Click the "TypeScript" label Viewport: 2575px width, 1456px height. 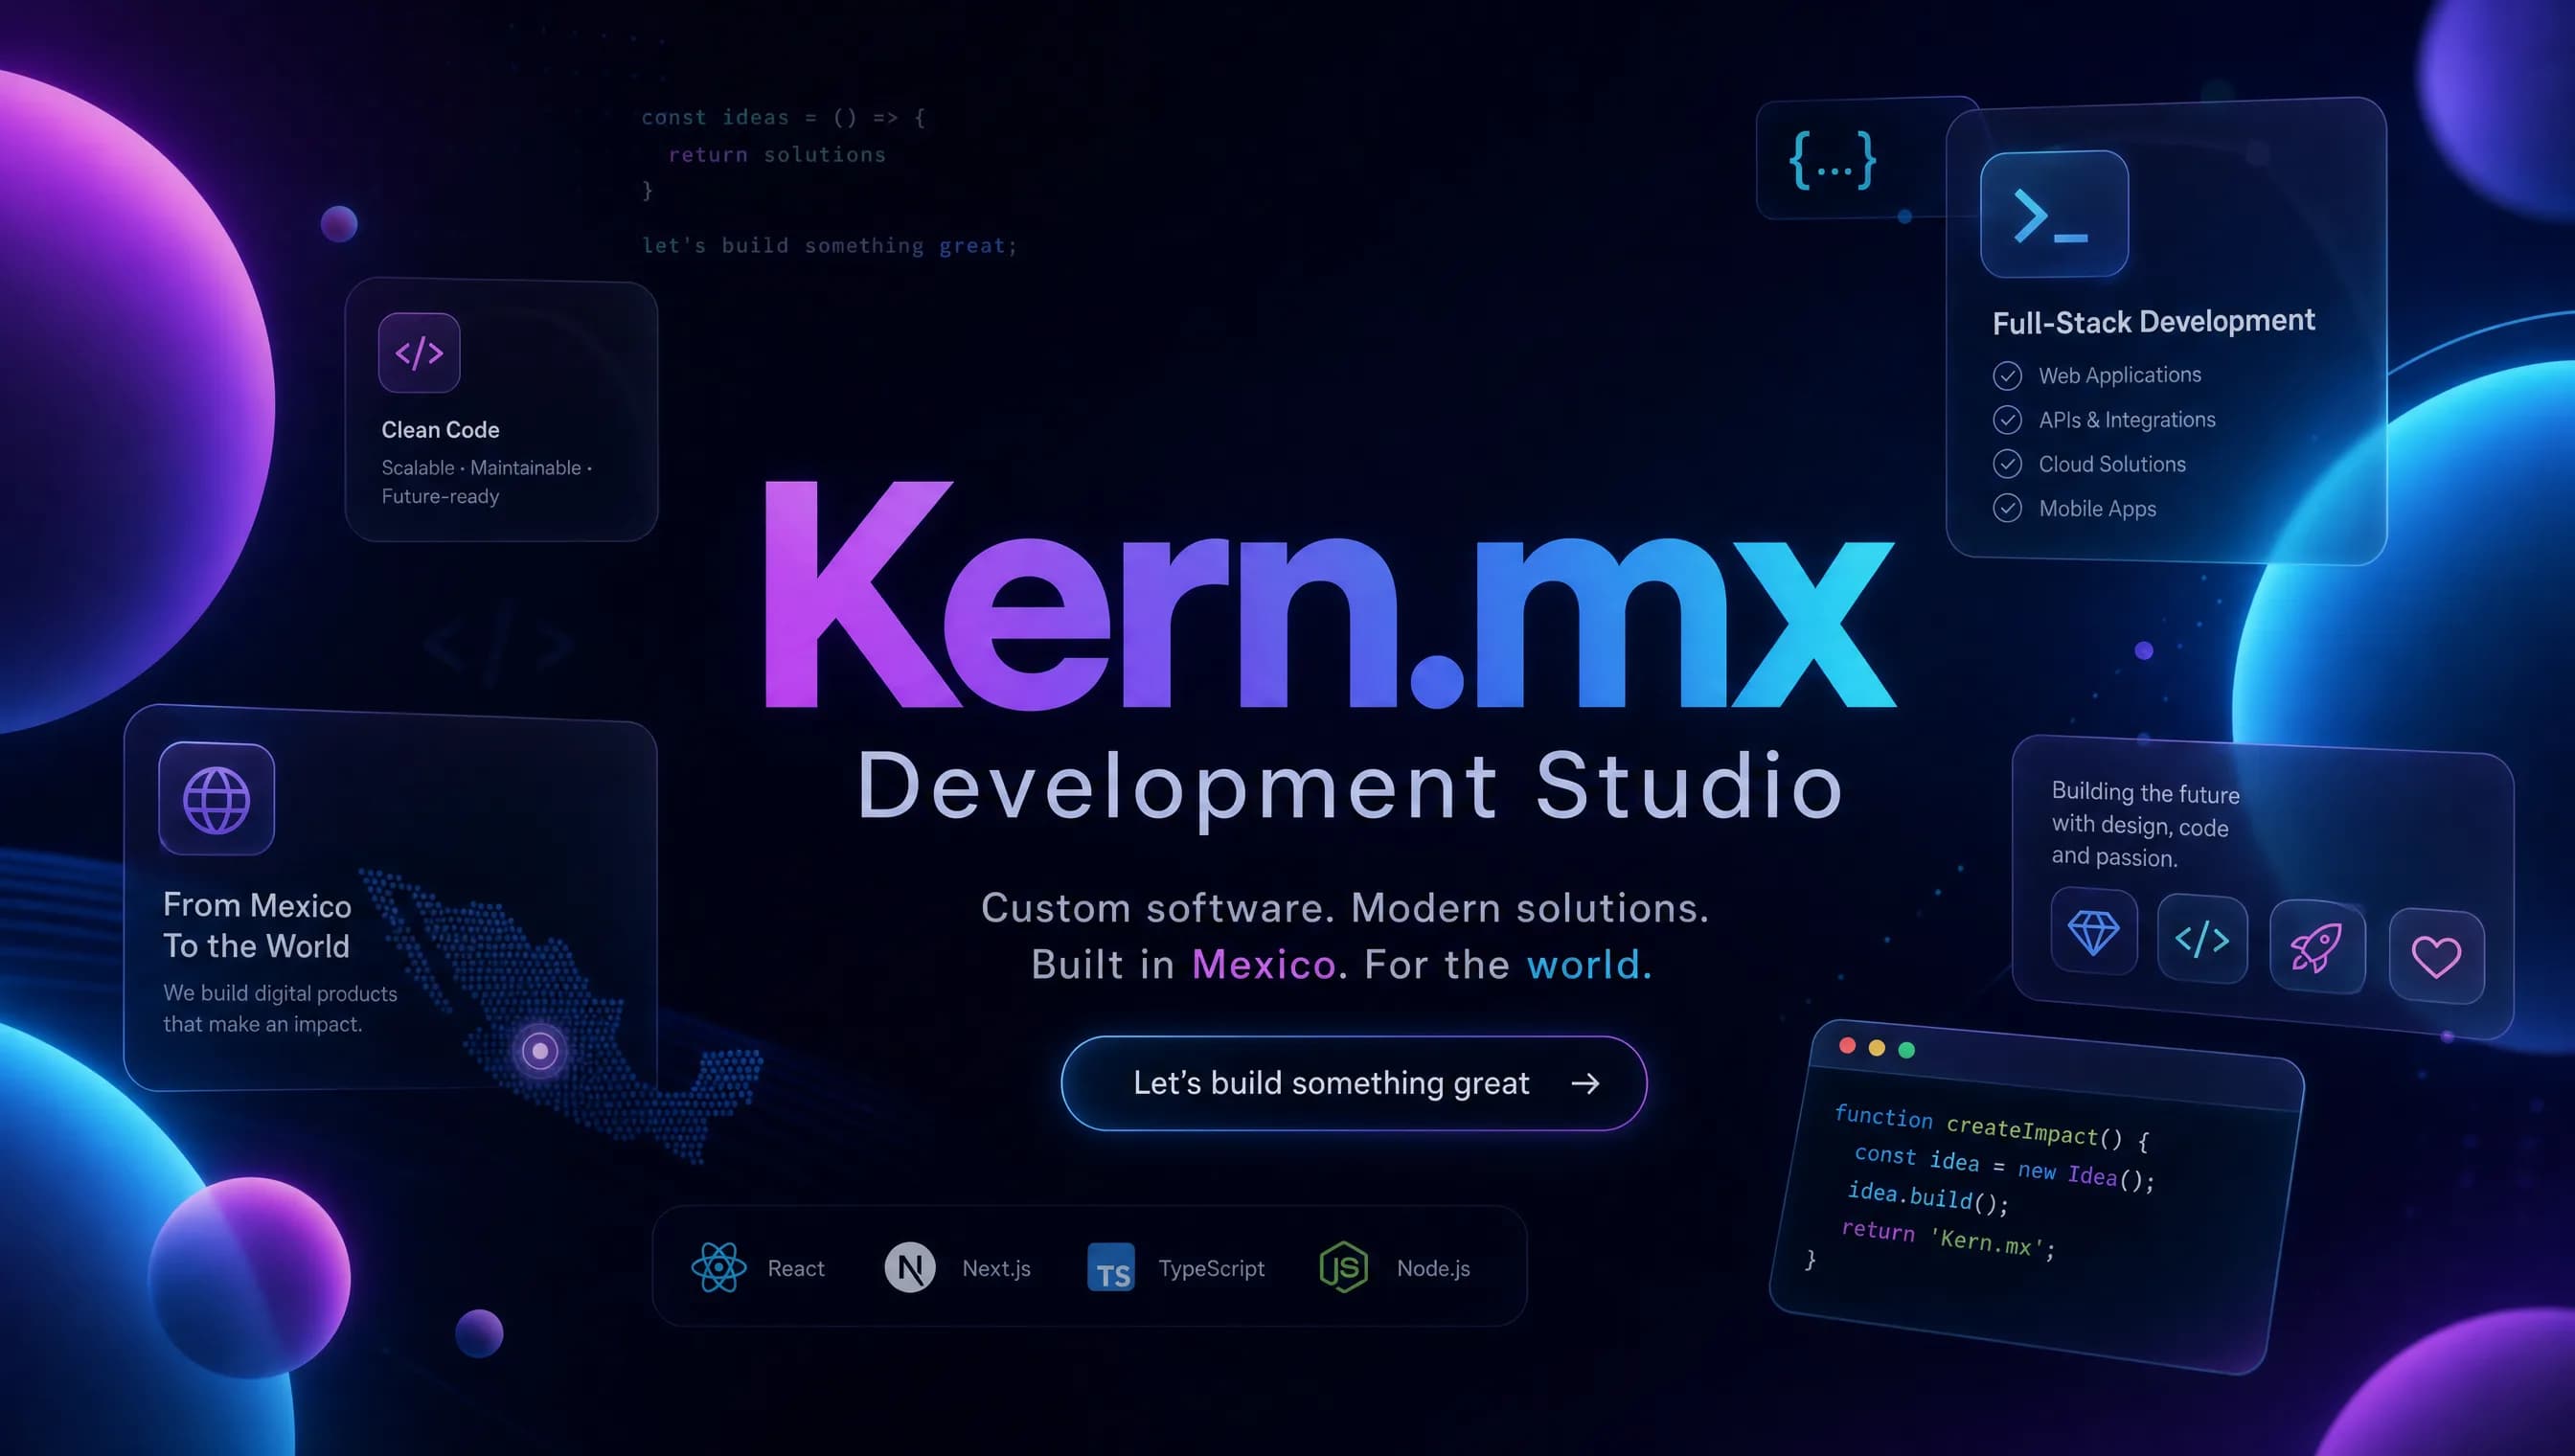pos(1211,1268)
